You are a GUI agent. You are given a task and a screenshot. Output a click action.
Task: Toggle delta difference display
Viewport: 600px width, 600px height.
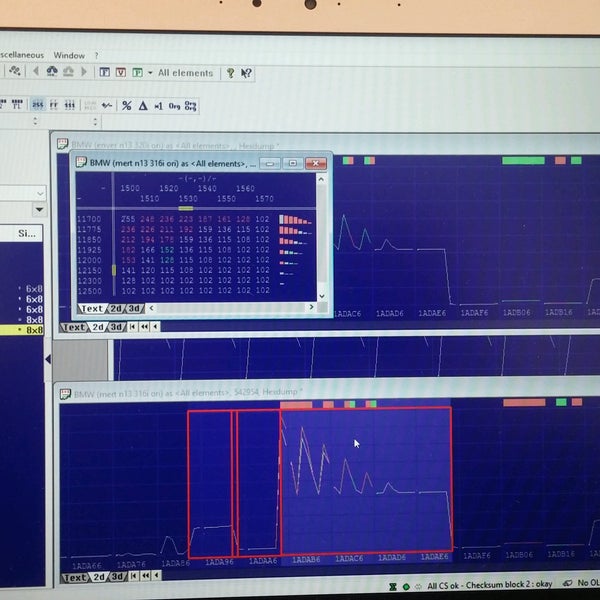143,106
